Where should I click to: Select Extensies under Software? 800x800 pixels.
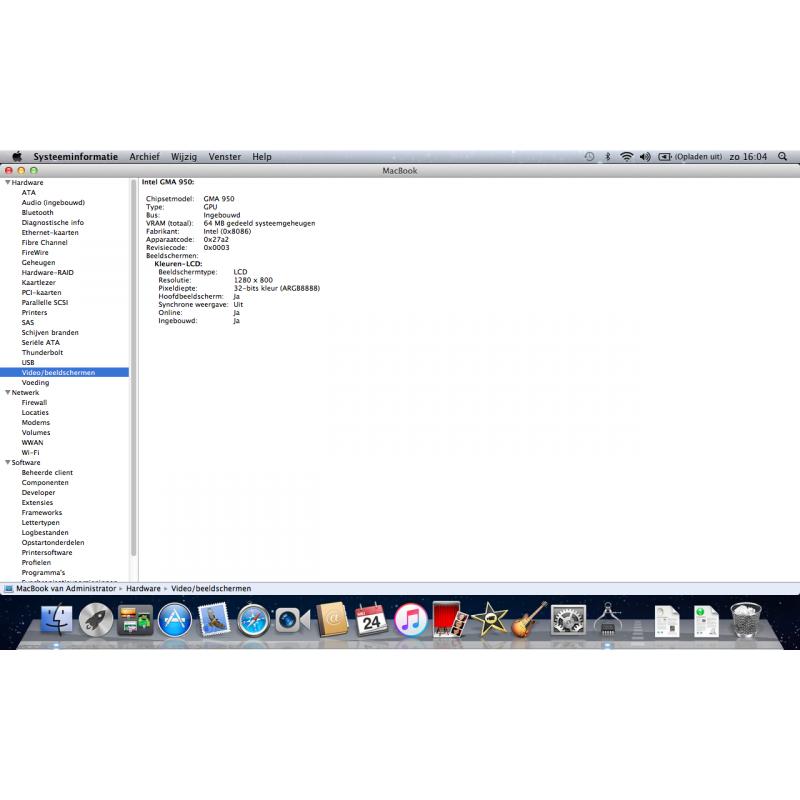pos(37,503)
